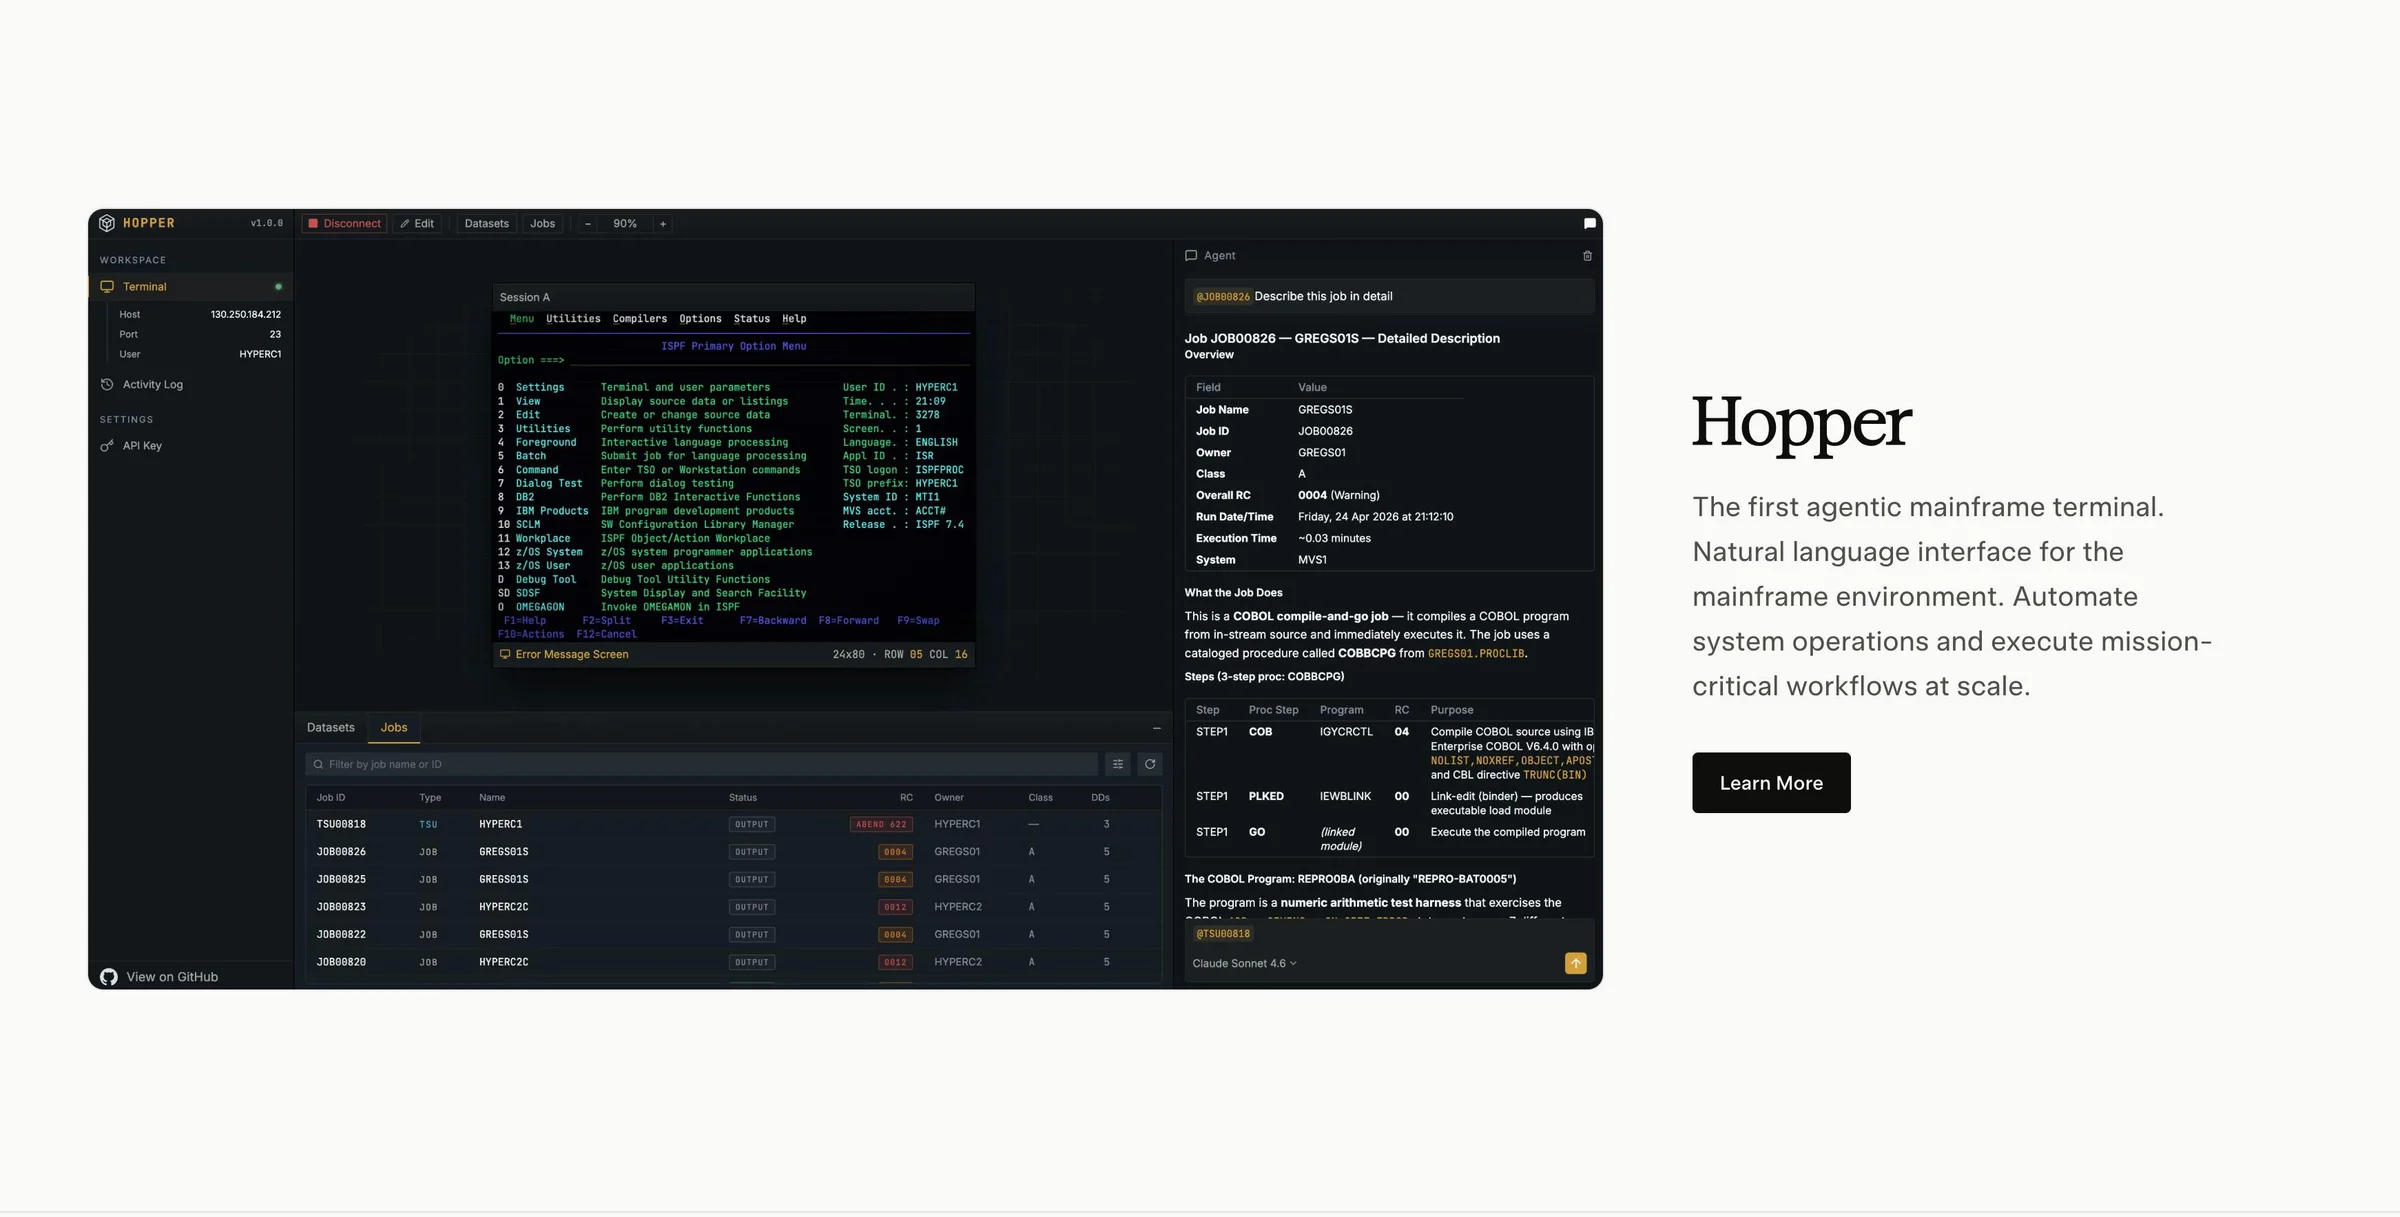Click the @TSU00818 mention chip
Image resolution: width=2400 pixels, height=1217 pixels.
coord(1223,934)
